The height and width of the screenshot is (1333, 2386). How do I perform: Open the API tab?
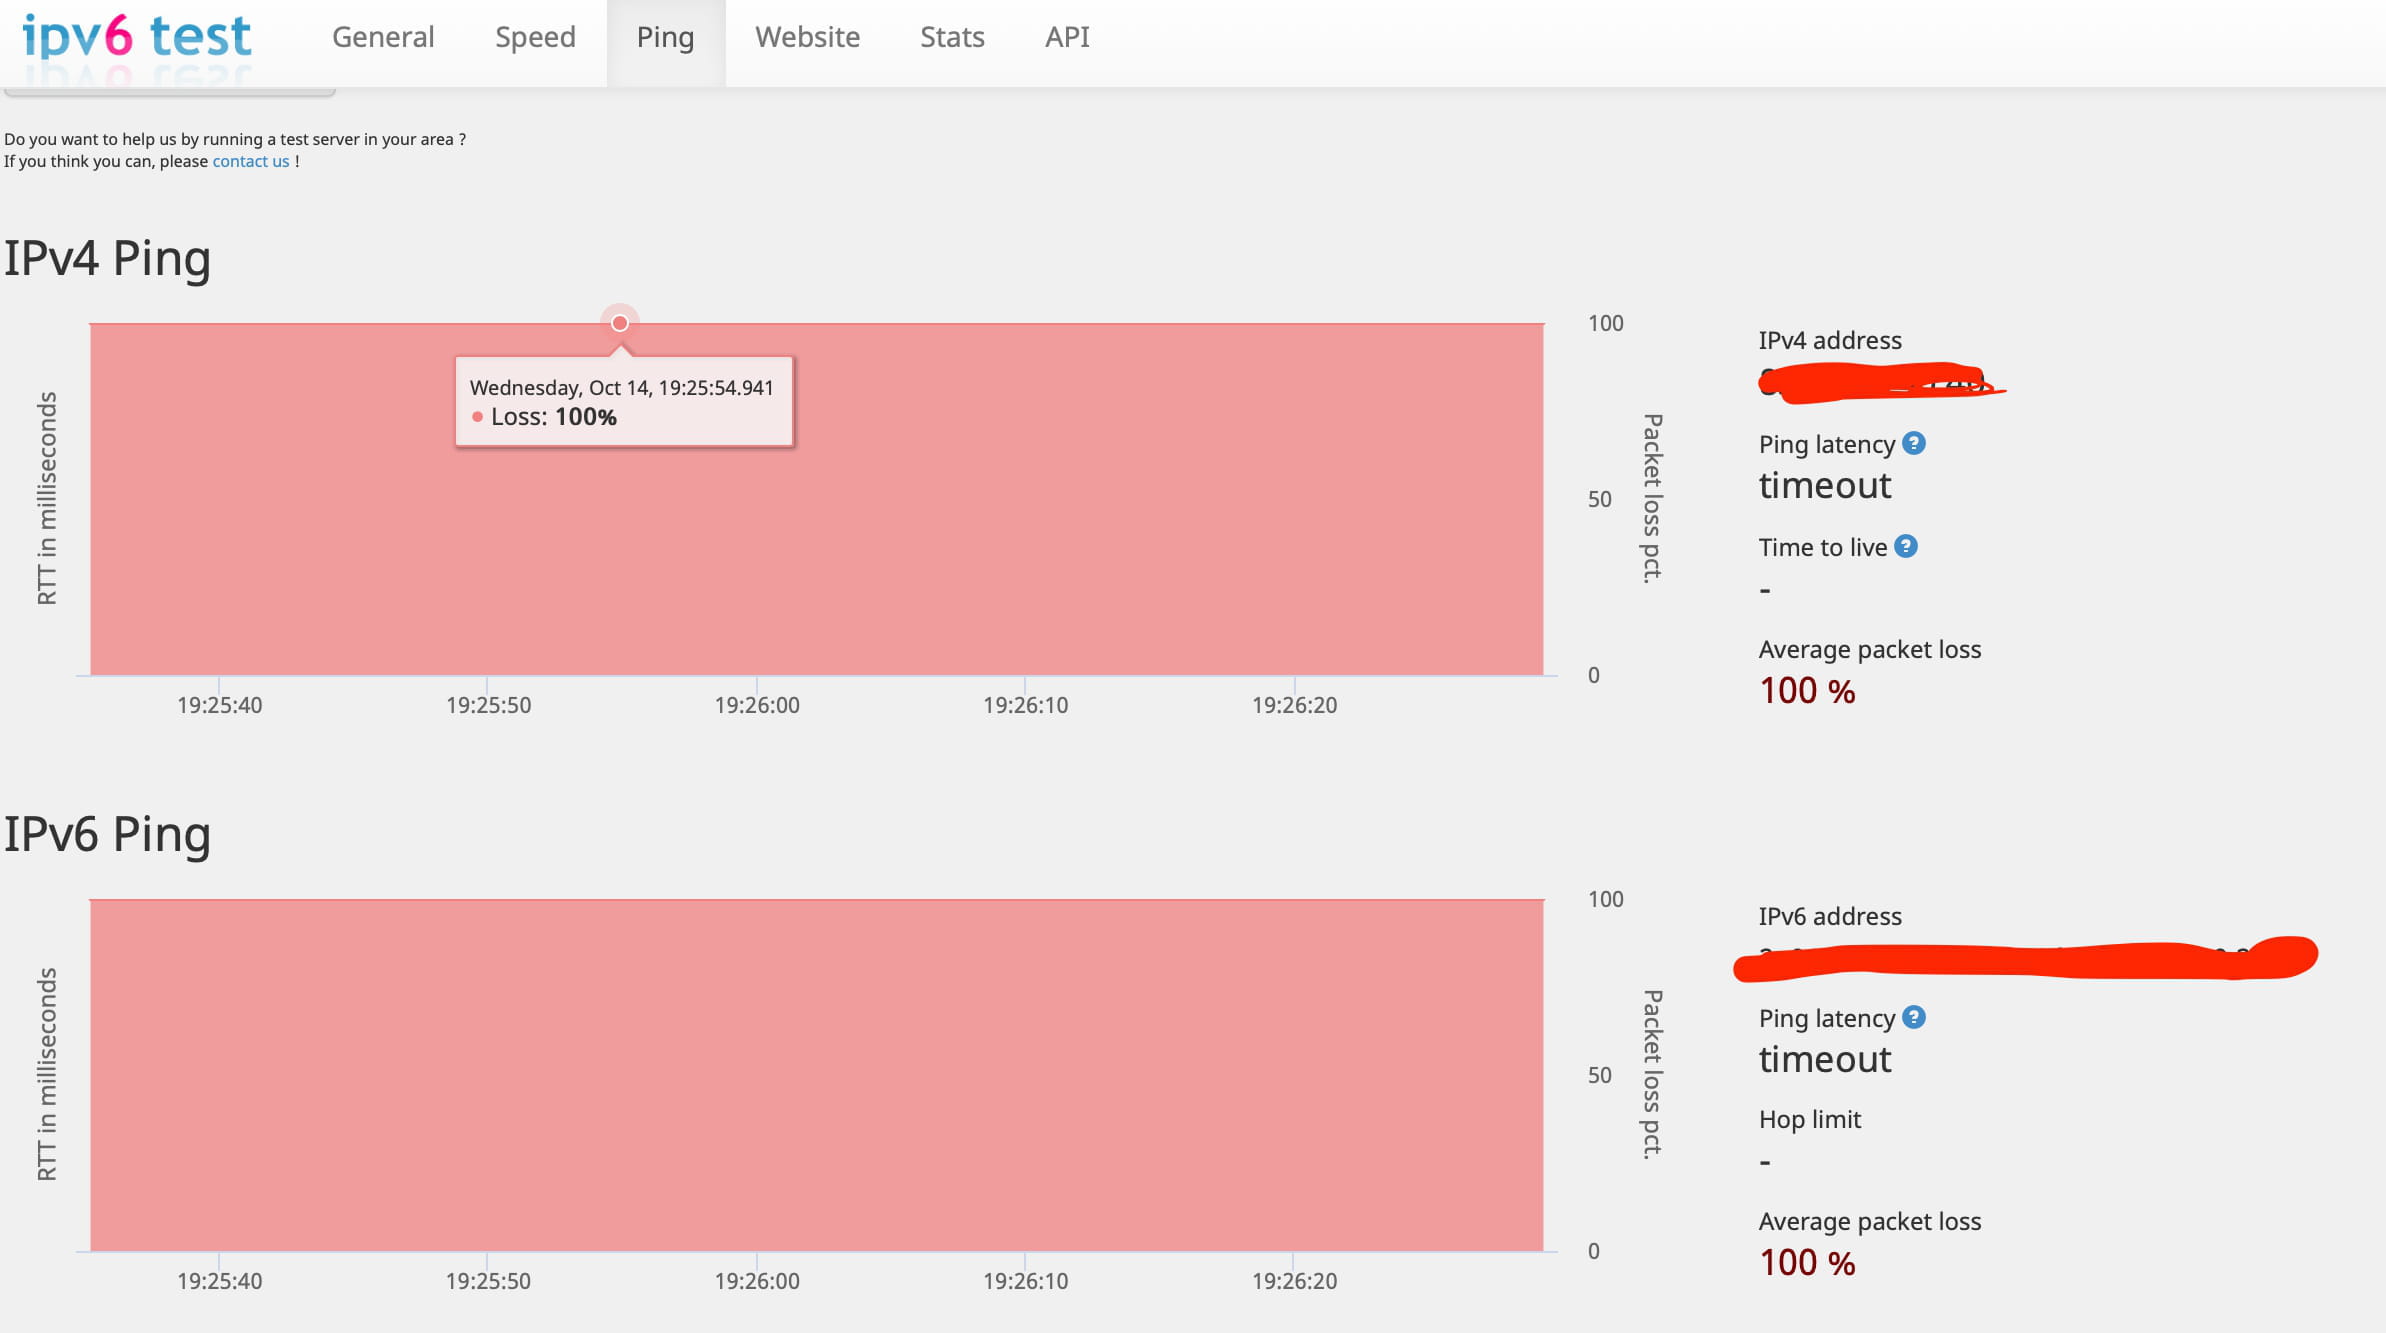click(1067, 37)
